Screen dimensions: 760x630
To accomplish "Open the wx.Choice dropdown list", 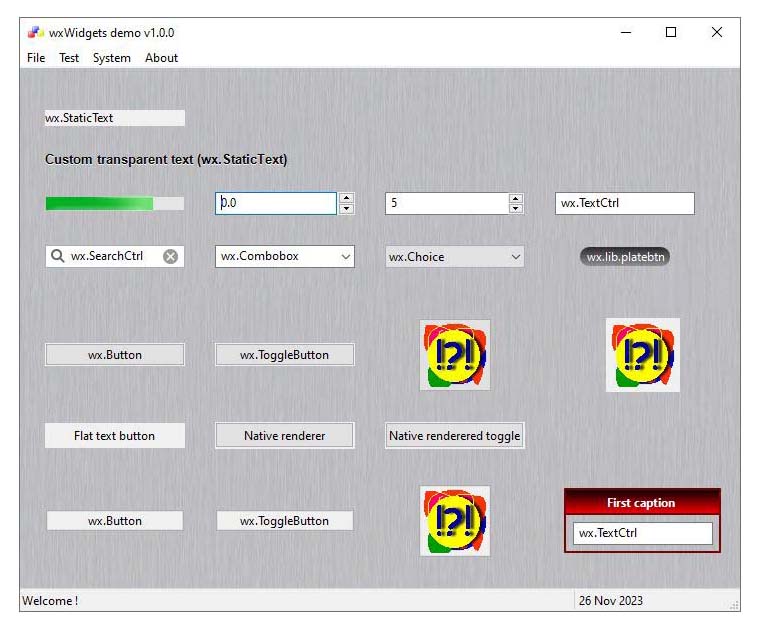I will coord(515,257).
